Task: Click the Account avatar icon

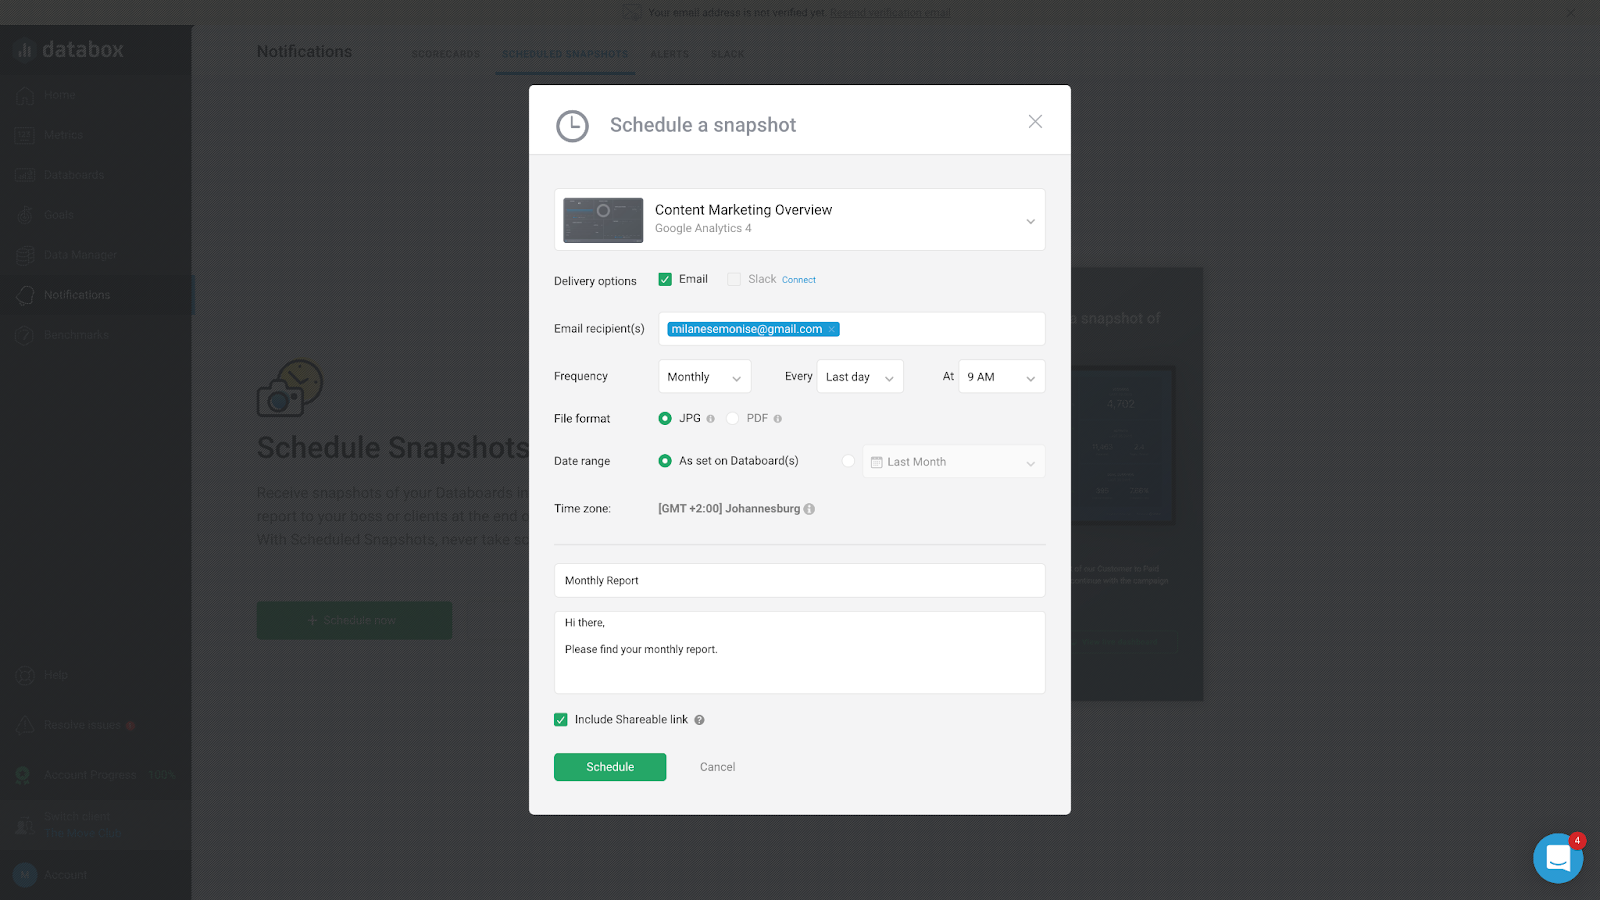Action: (25, 875)
